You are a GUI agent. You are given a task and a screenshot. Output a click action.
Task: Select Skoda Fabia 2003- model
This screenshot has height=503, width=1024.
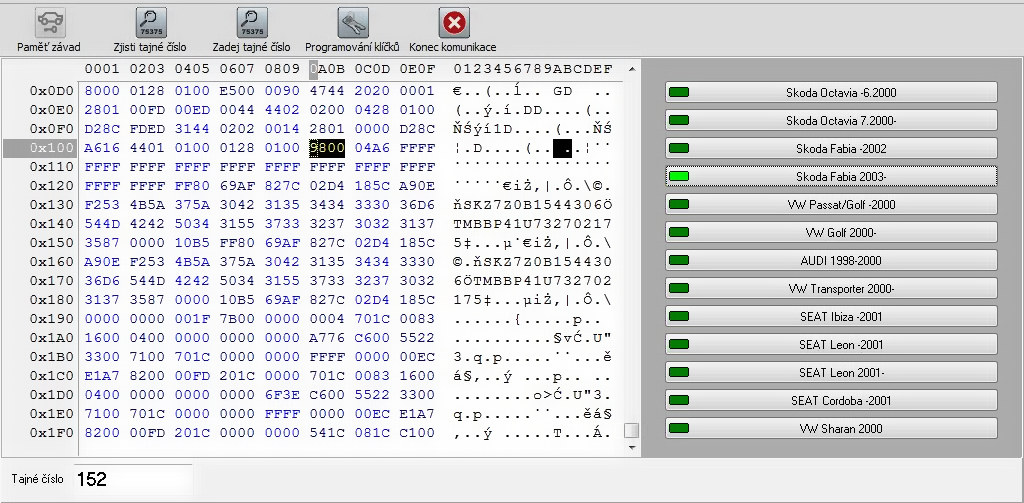click(x=831, y=176)
